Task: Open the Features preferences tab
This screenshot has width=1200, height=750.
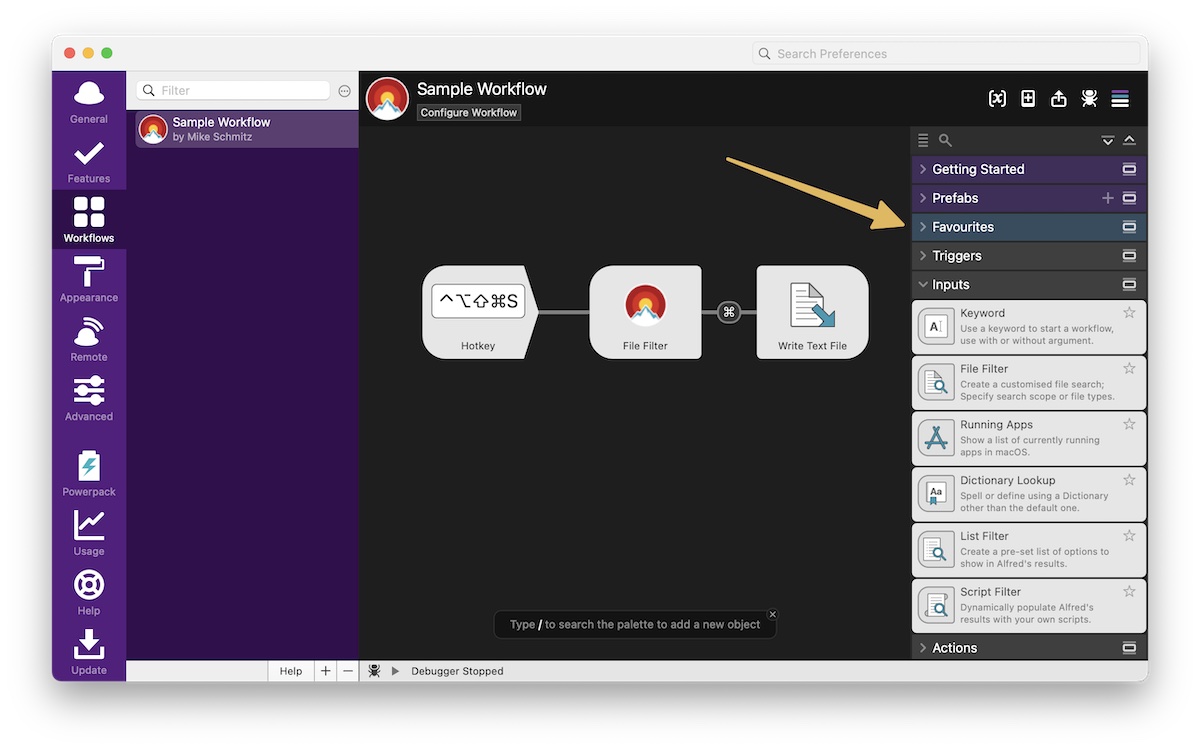Action: pos(89,161)
